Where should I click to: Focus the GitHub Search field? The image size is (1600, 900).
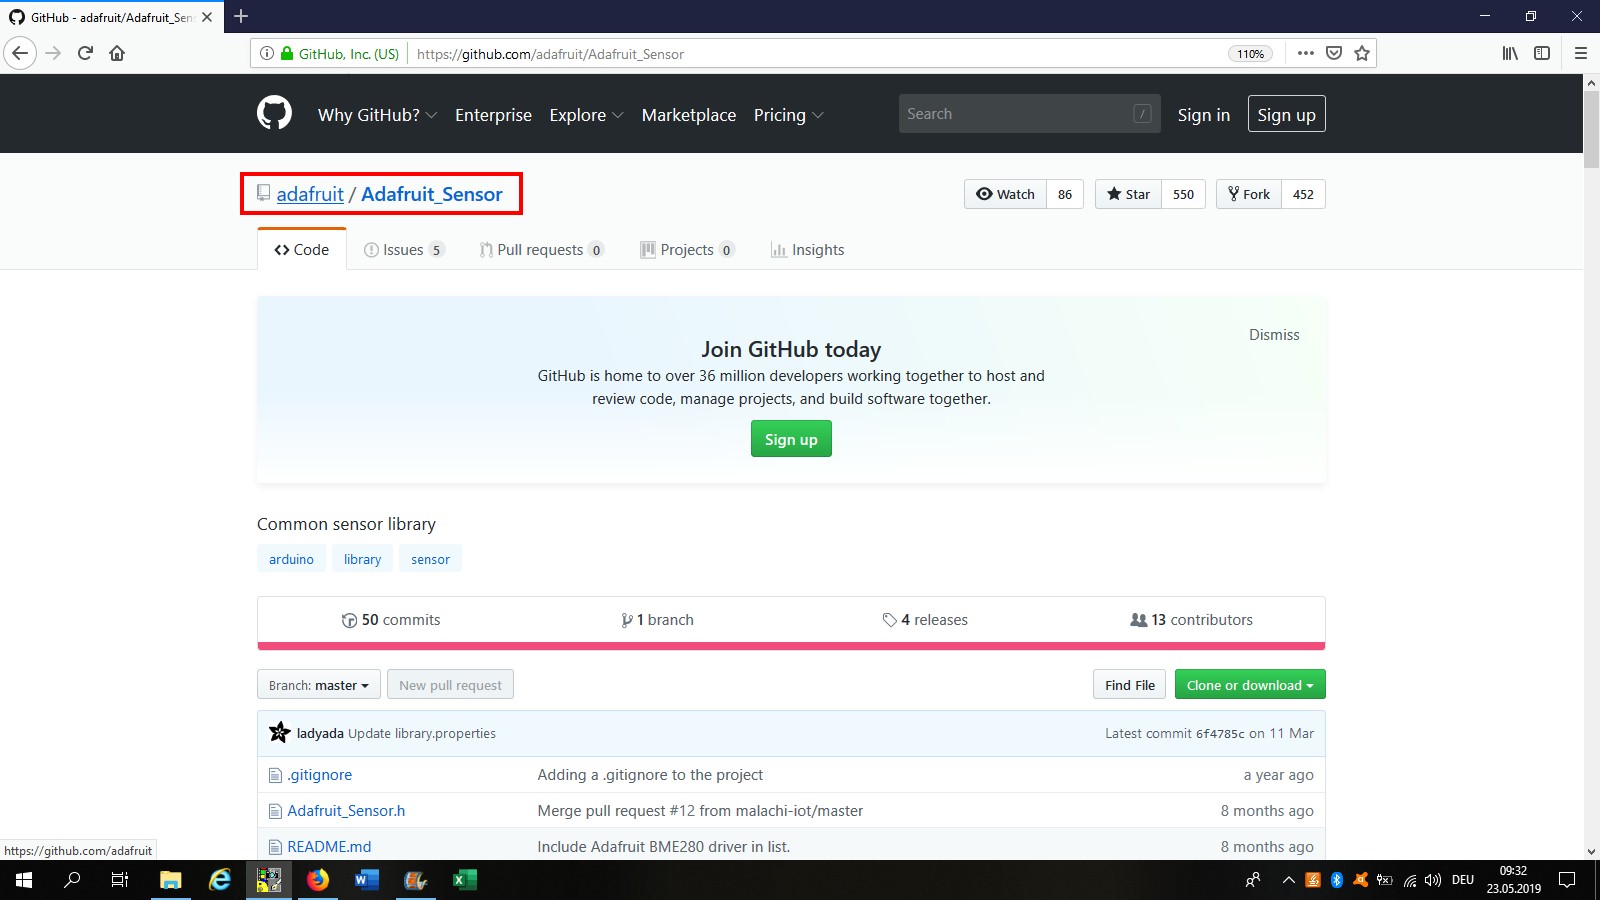[1029, 114]
